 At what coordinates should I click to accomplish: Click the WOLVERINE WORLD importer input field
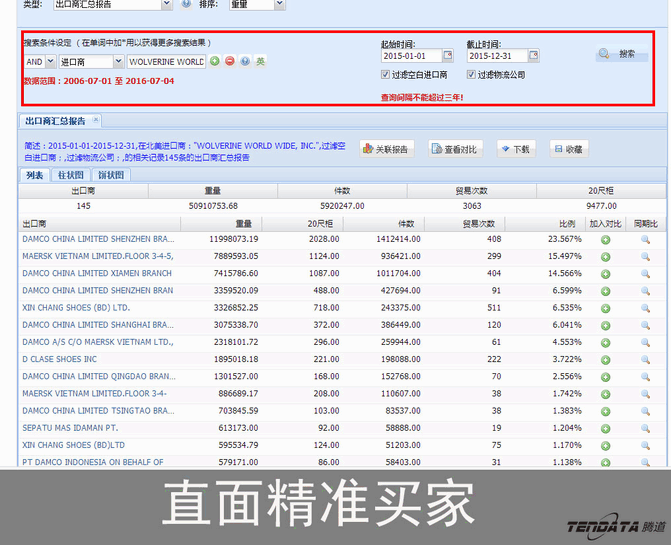point(165,62)
